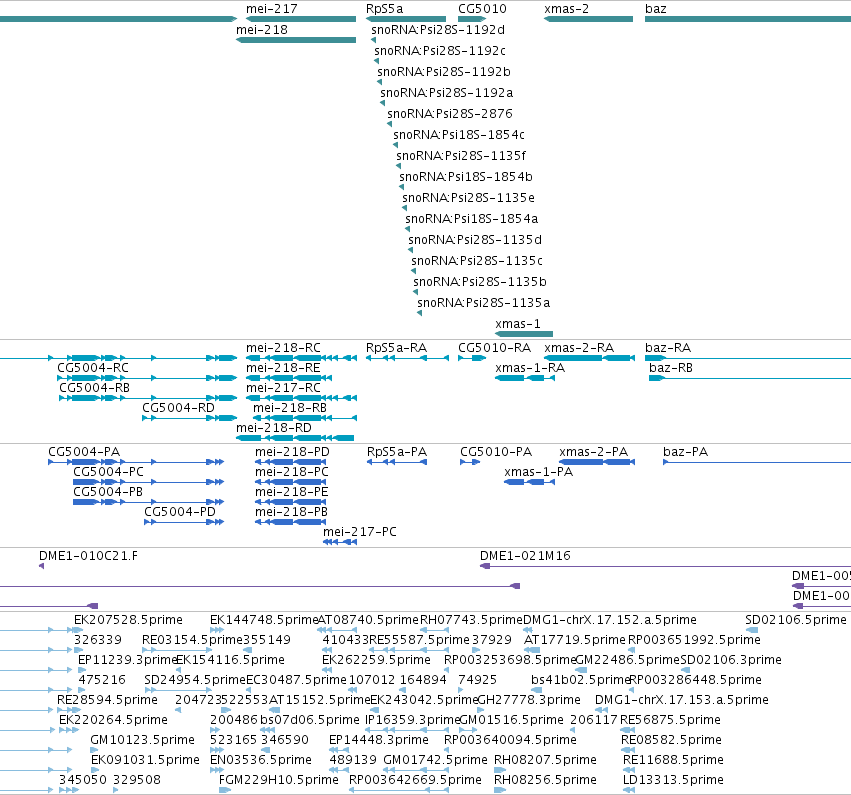Image resolution: width=851 pixels, height=795 pixels.
Task: Select snoRNA:Psi28S-1192c feature
Action: coord(377,61)
